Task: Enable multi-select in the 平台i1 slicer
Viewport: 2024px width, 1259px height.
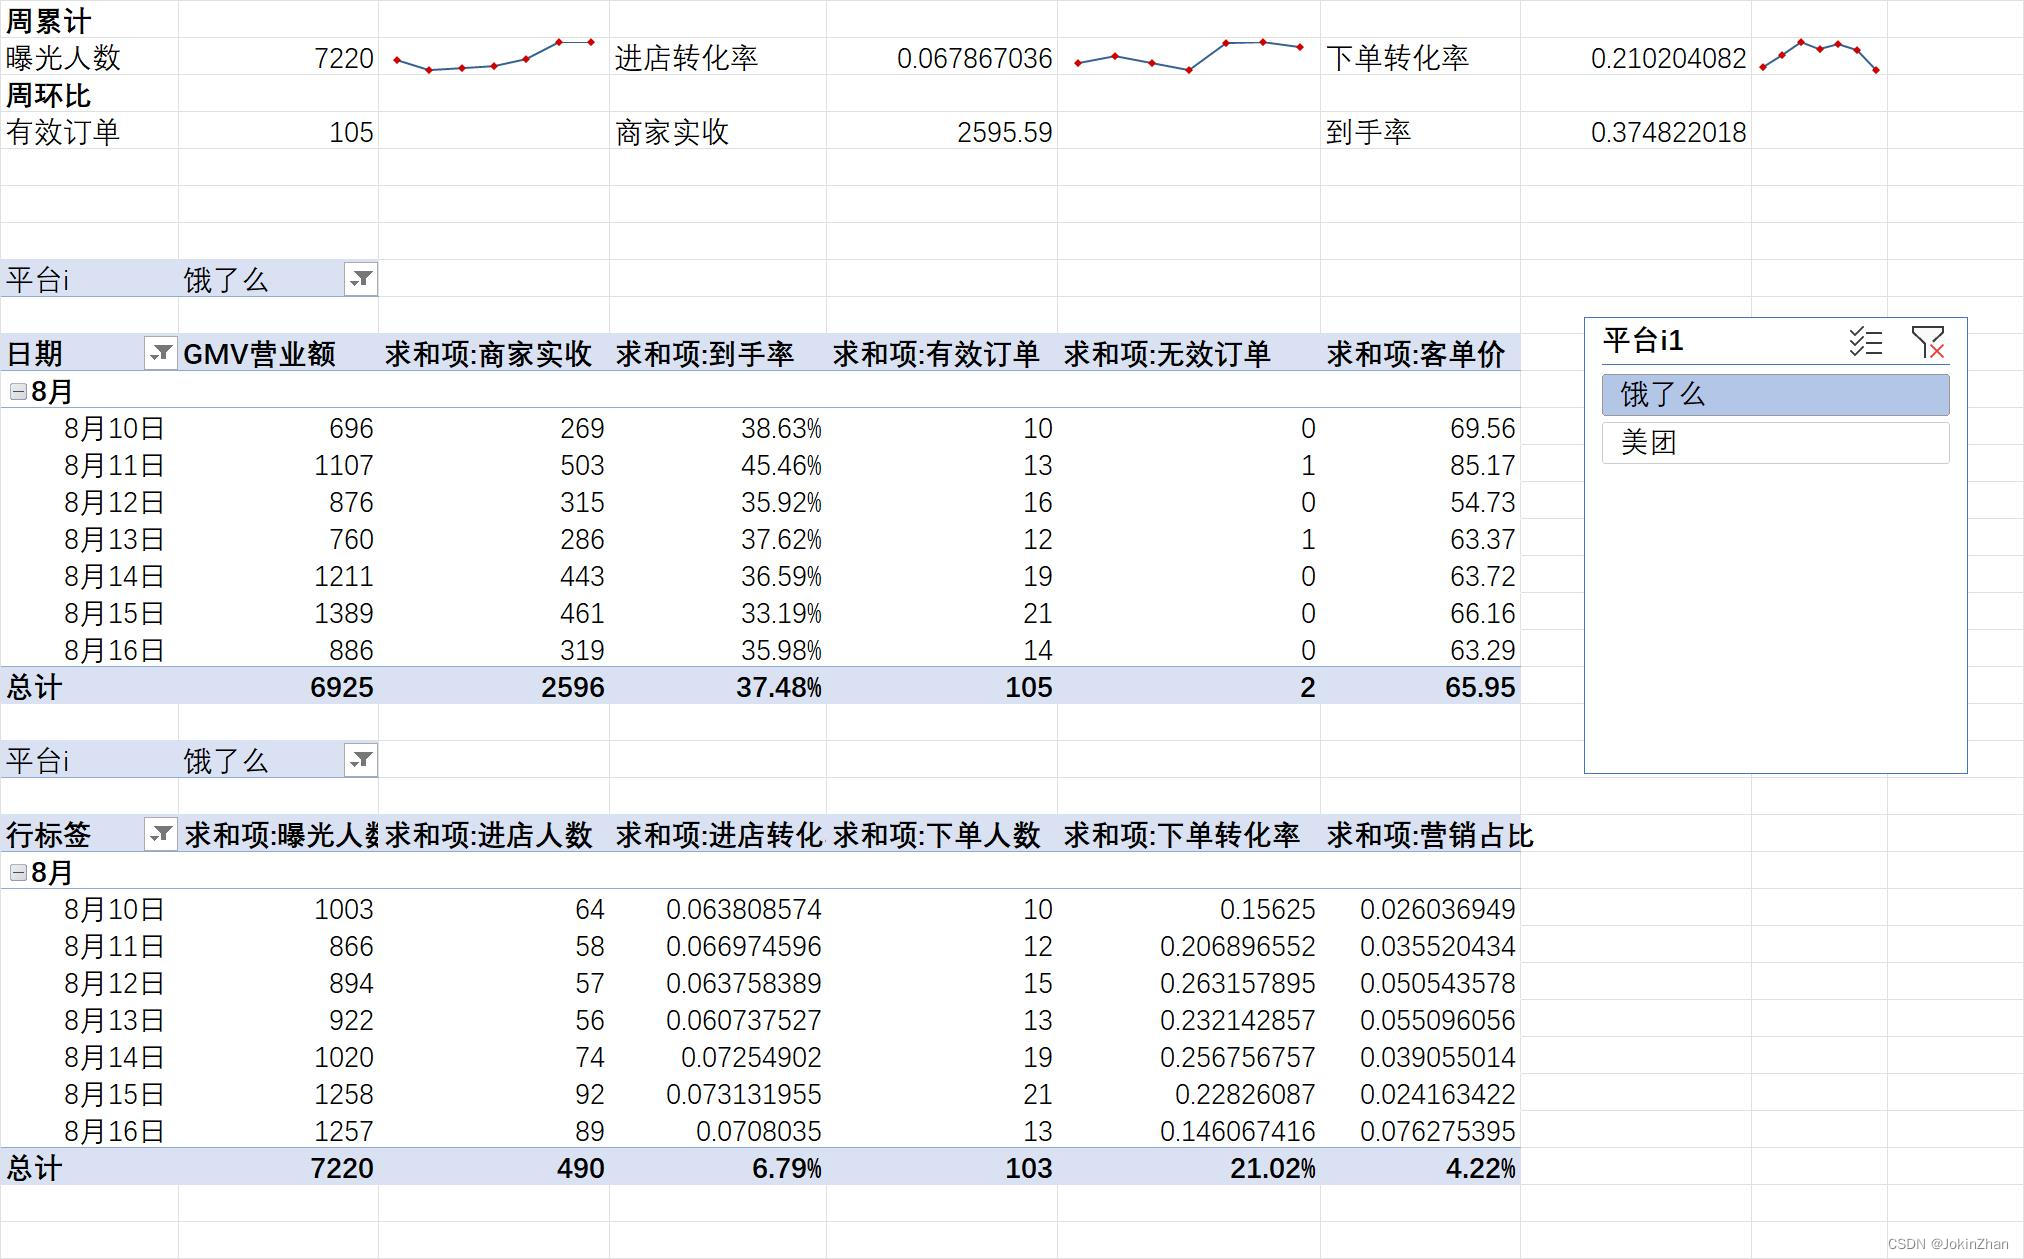Action: (x=1865, y=342)
